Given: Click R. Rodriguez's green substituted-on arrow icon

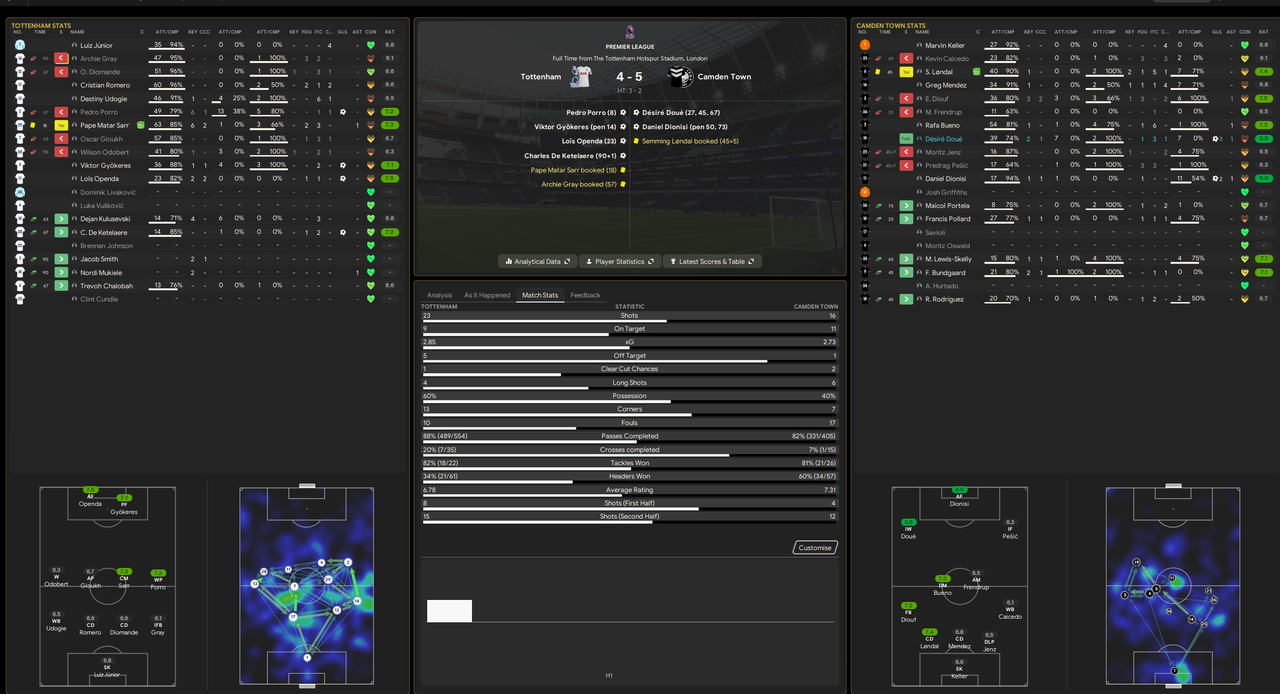Looking at the screenshot, I should point(906,299).
